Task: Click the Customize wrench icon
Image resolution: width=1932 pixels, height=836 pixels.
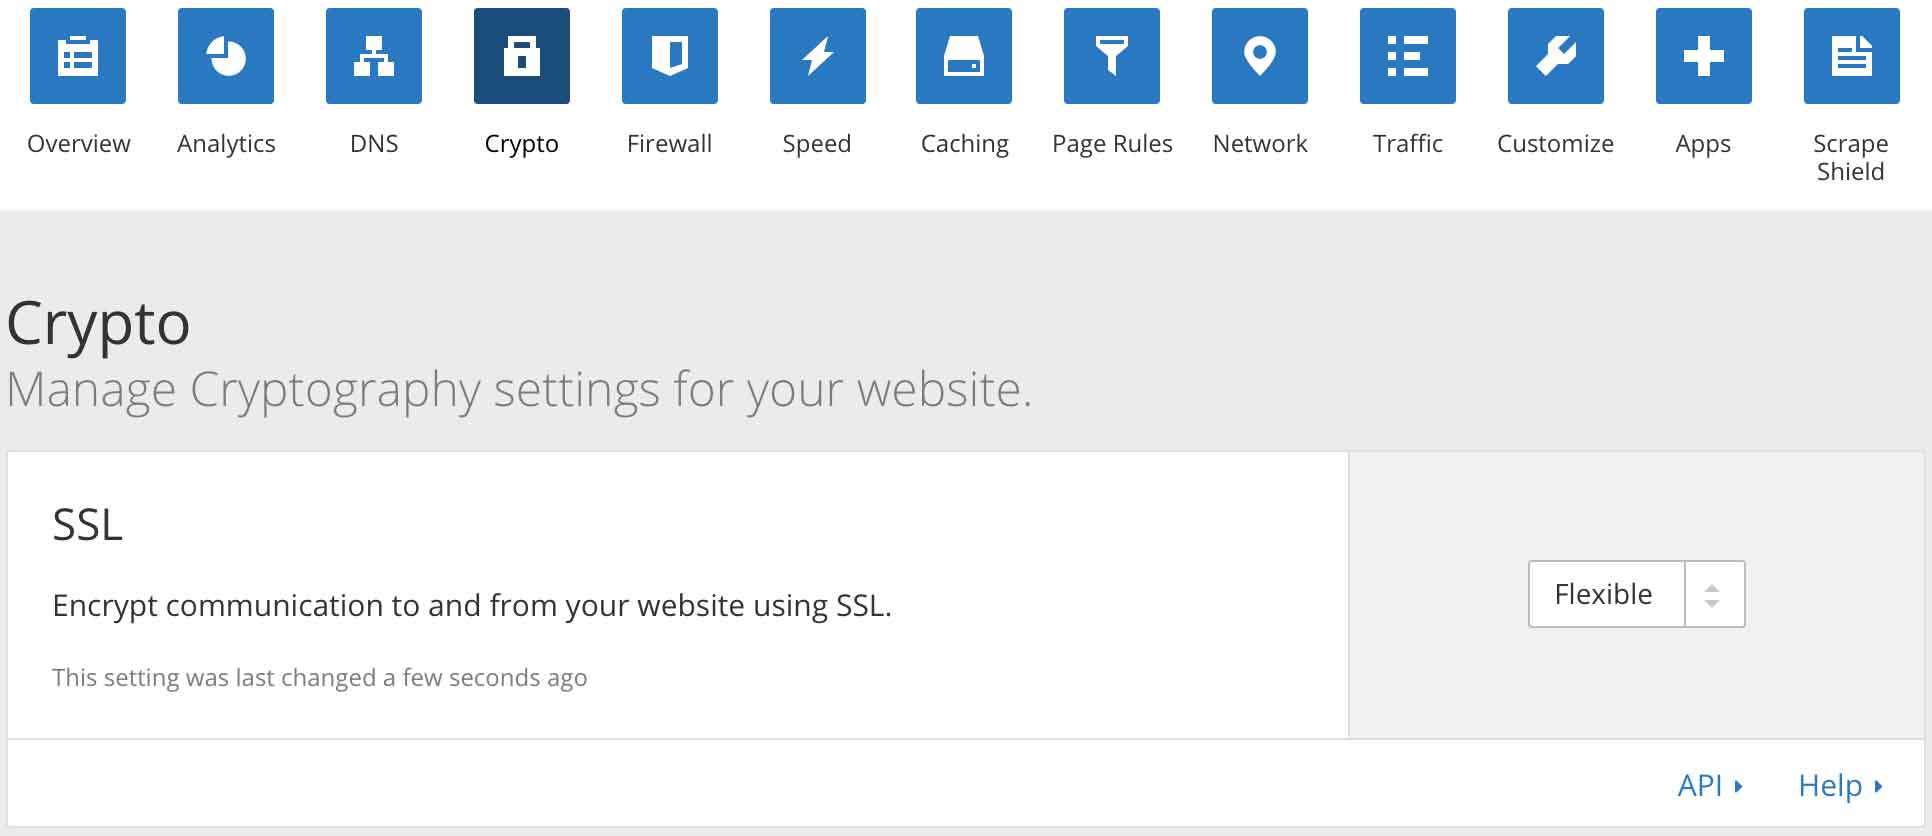Action: [1555, 56]
